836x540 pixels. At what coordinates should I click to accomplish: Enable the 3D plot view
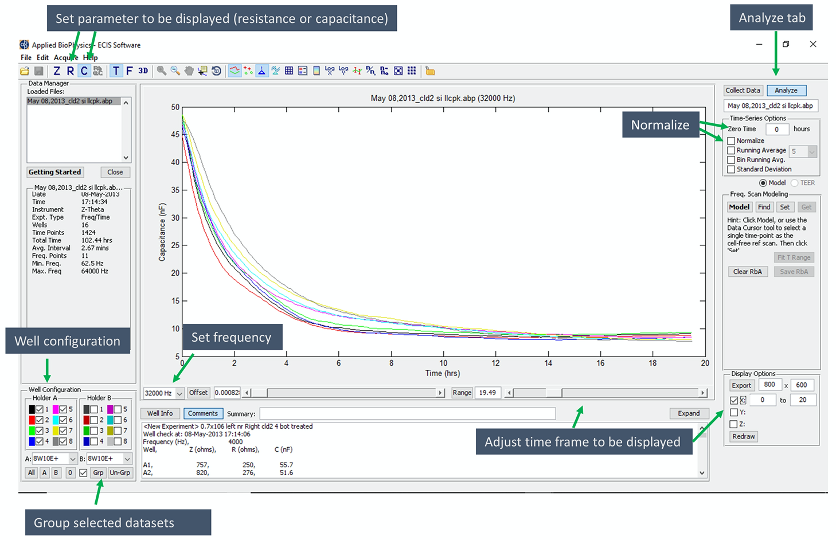click(x=143, y=71)
